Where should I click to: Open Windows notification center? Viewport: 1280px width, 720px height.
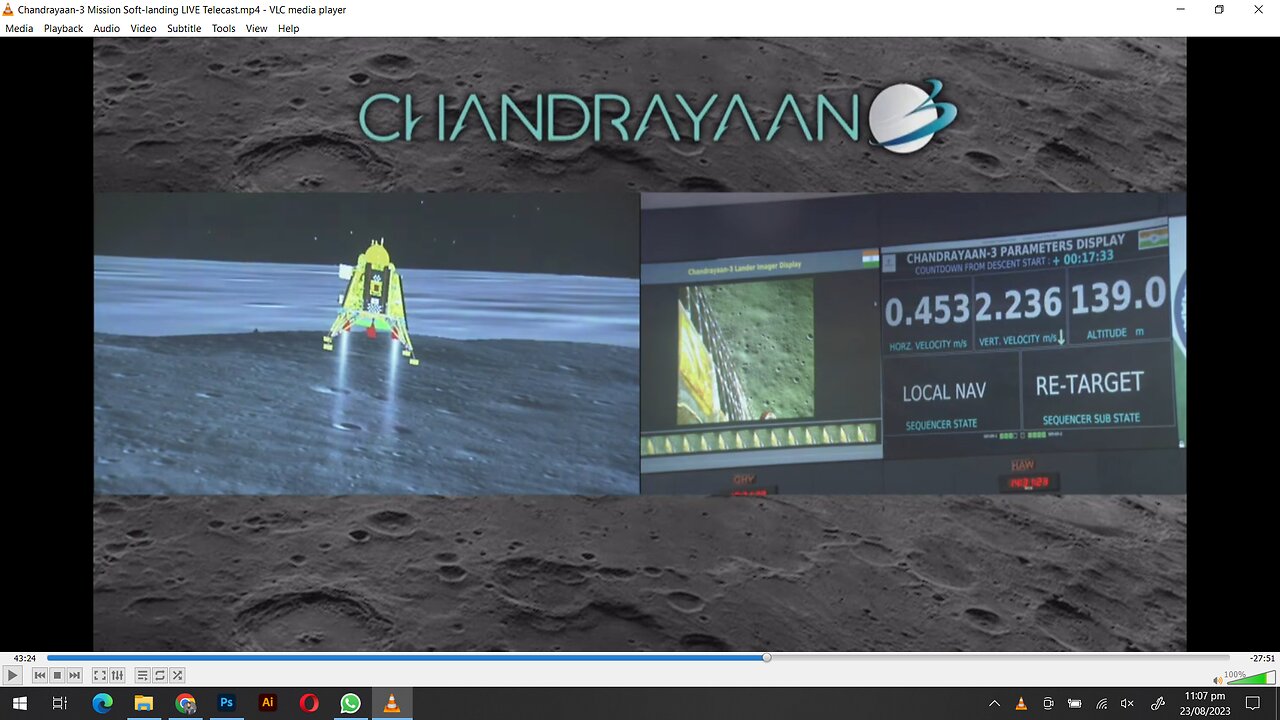click(1253, 703)
